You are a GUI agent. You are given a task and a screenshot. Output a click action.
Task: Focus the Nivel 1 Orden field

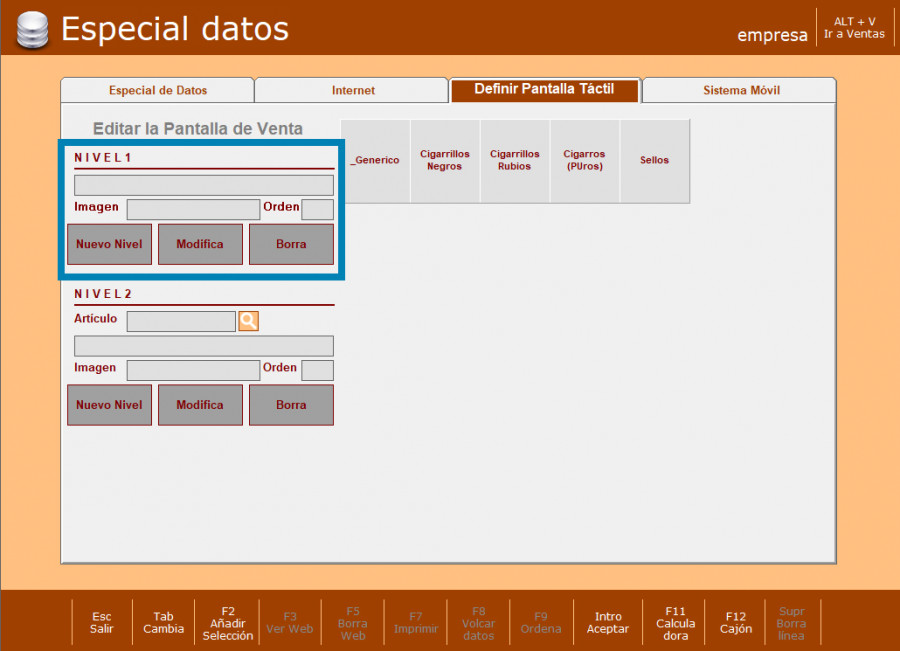tap(317, 209)
